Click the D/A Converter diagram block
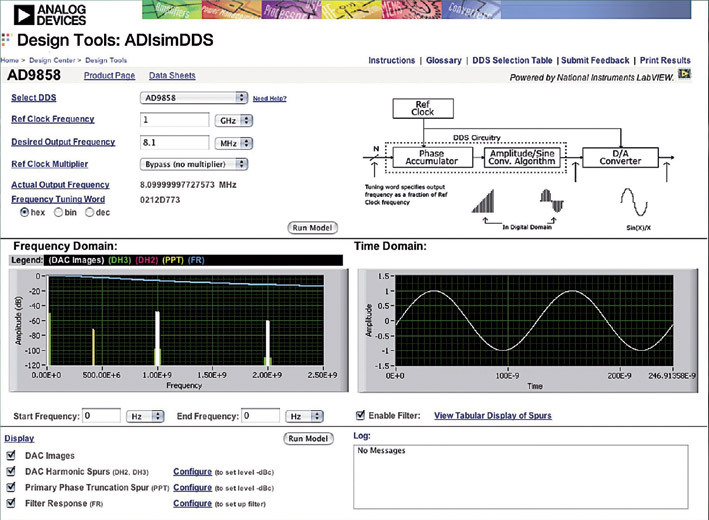The height and width of the screenshot is (520, 709). [620, 157]
